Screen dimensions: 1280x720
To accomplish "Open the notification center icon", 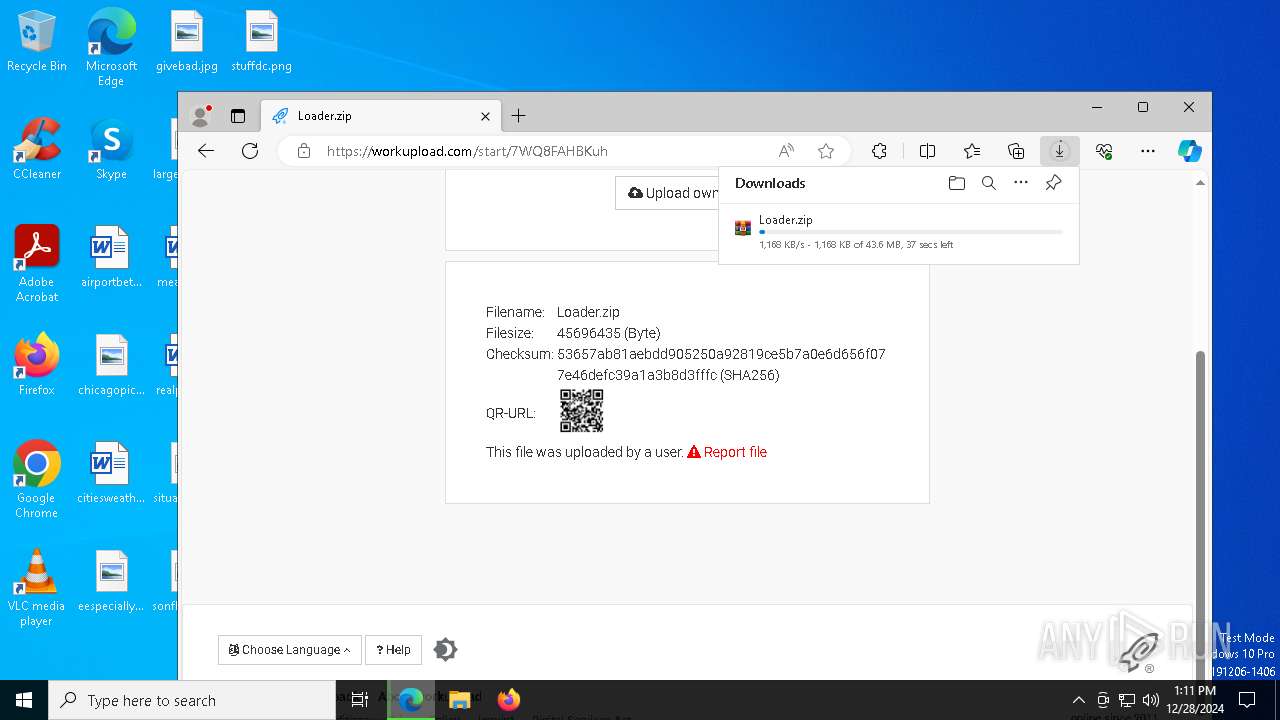I will coord(1247,700).
